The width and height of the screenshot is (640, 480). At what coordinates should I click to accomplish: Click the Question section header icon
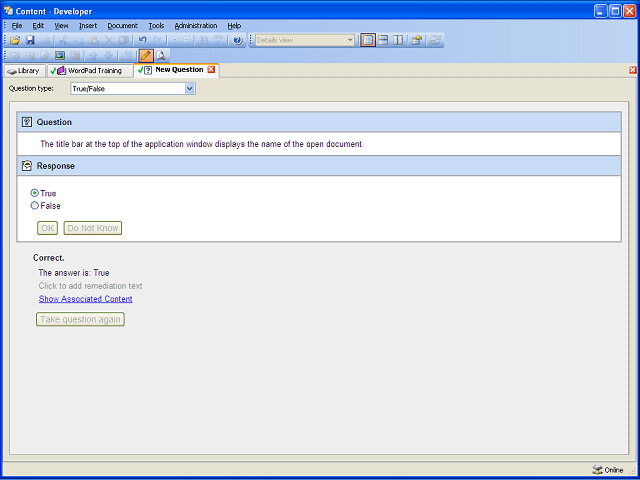click(27, 122)
